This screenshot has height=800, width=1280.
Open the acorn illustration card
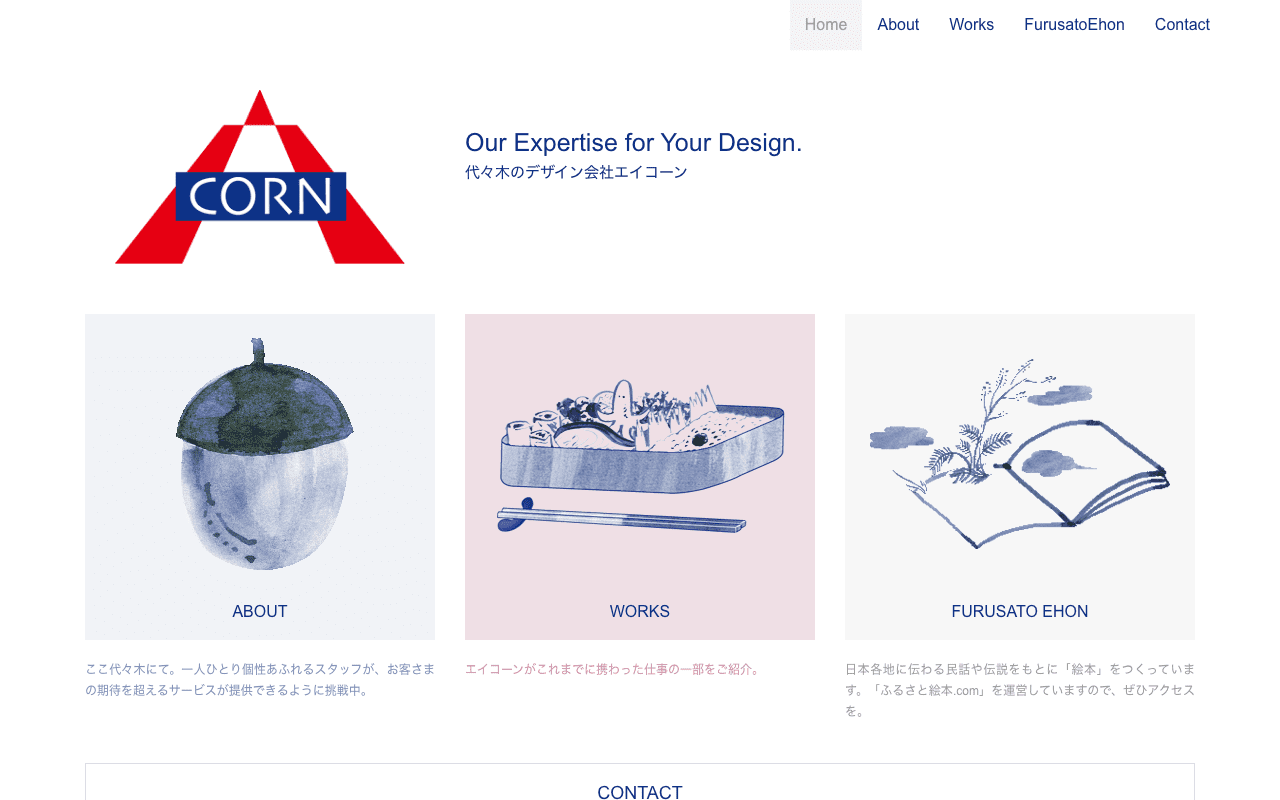point(260,477)
